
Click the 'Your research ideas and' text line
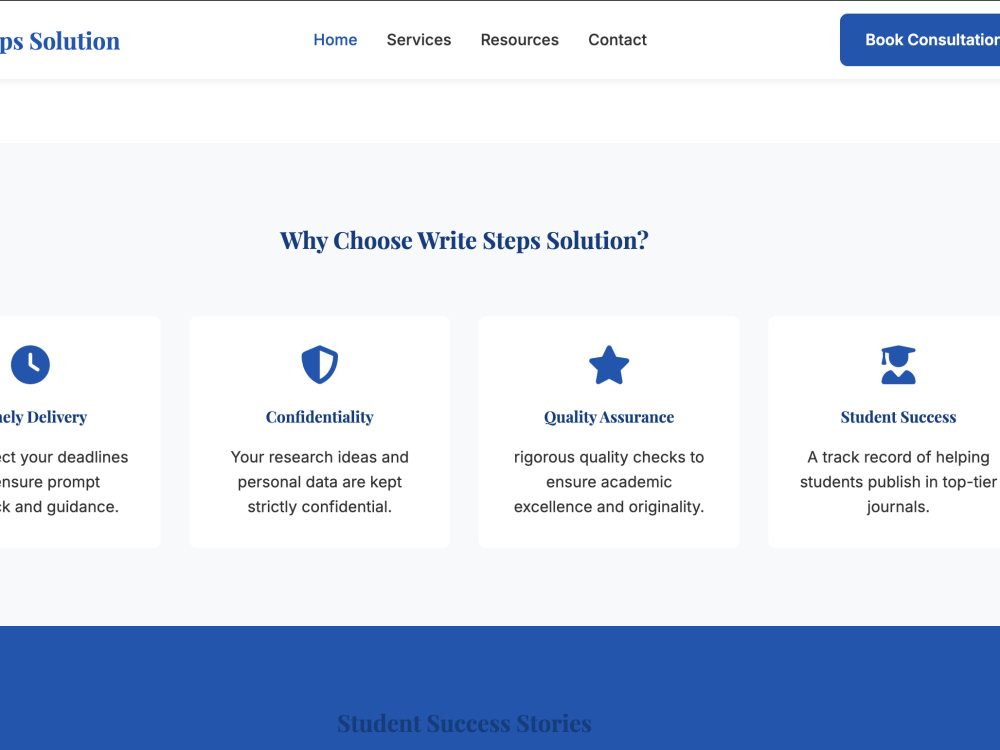[x=320, y=457]
